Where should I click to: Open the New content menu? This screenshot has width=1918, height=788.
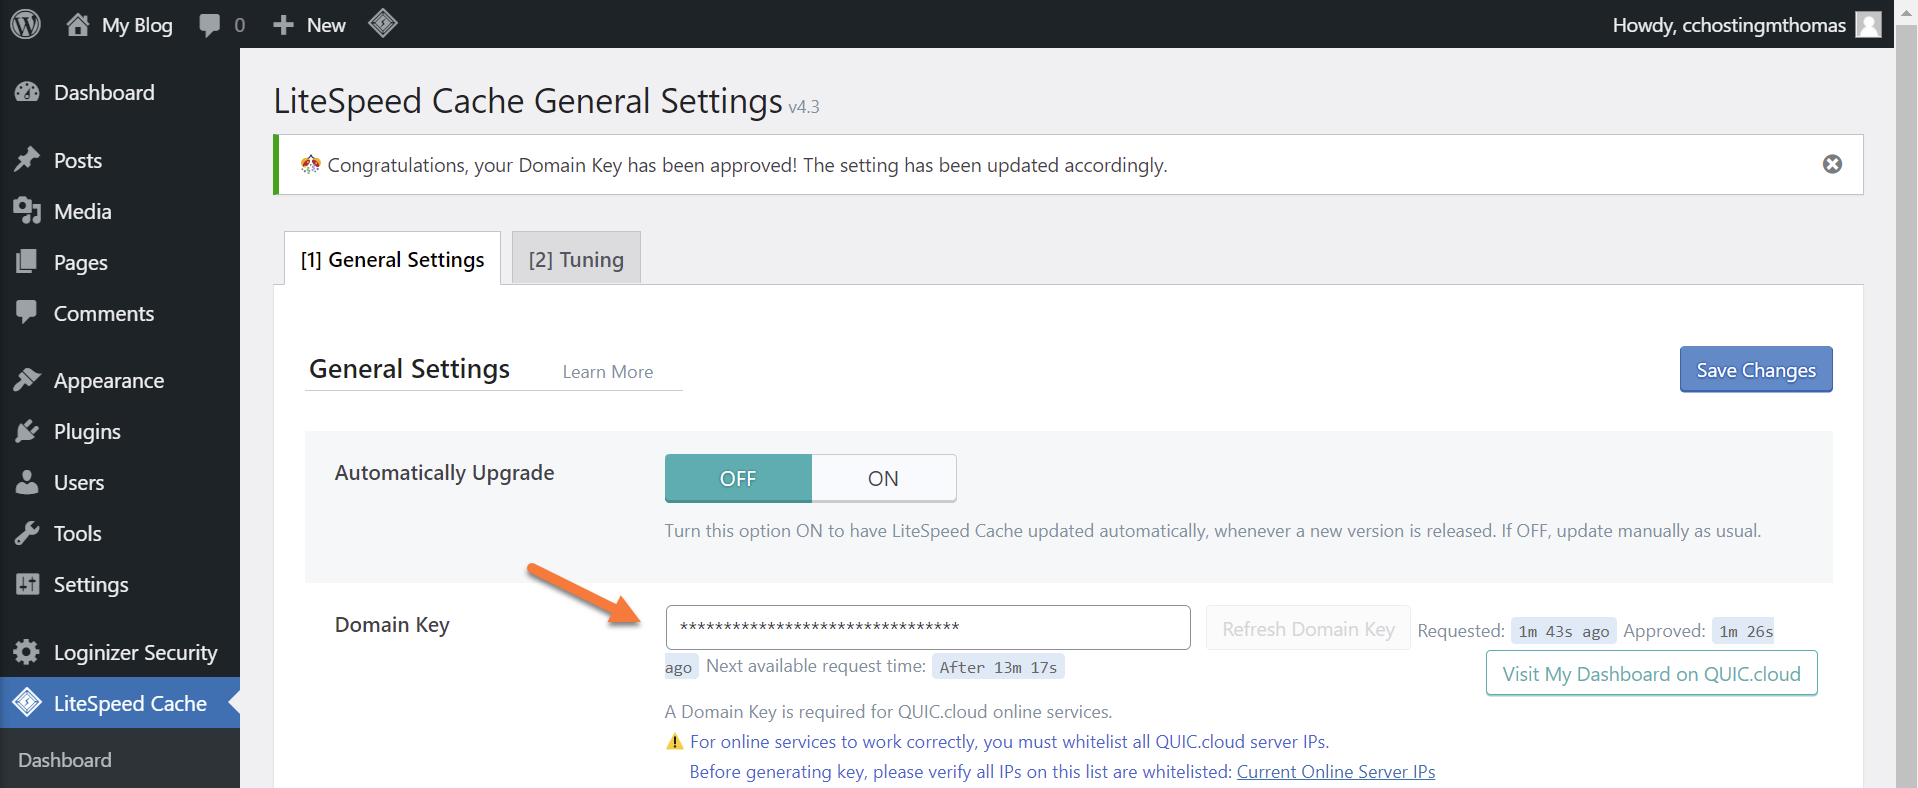coord(310,25)
